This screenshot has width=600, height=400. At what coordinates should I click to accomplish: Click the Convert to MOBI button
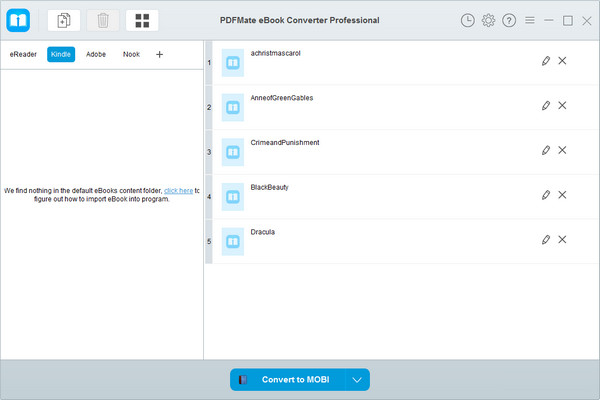289,380
